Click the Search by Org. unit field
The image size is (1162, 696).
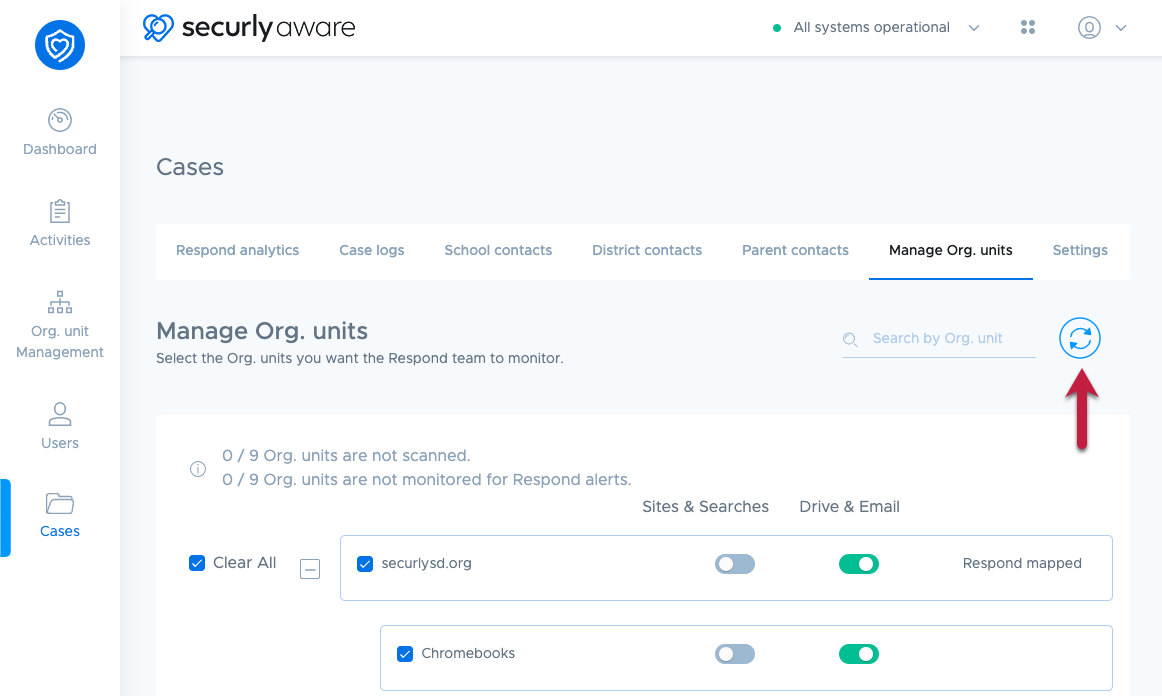click(939, 339)
